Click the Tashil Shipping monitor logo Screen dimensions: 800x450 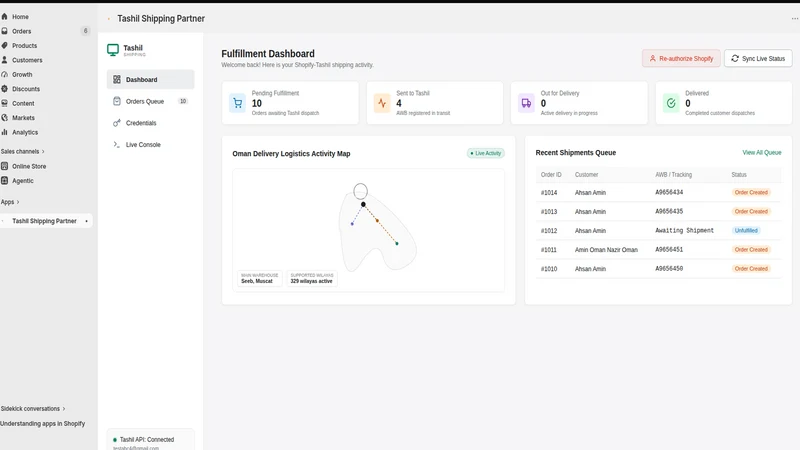click(x=113, y=50)
